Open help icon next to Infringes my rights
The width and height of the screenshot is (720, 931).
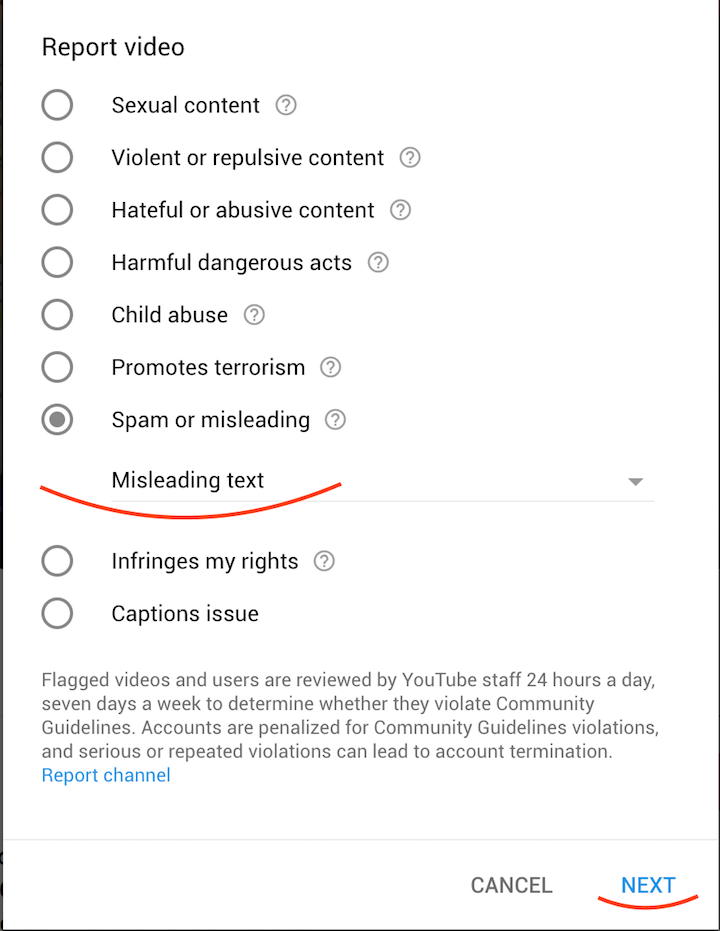(324, 562)
